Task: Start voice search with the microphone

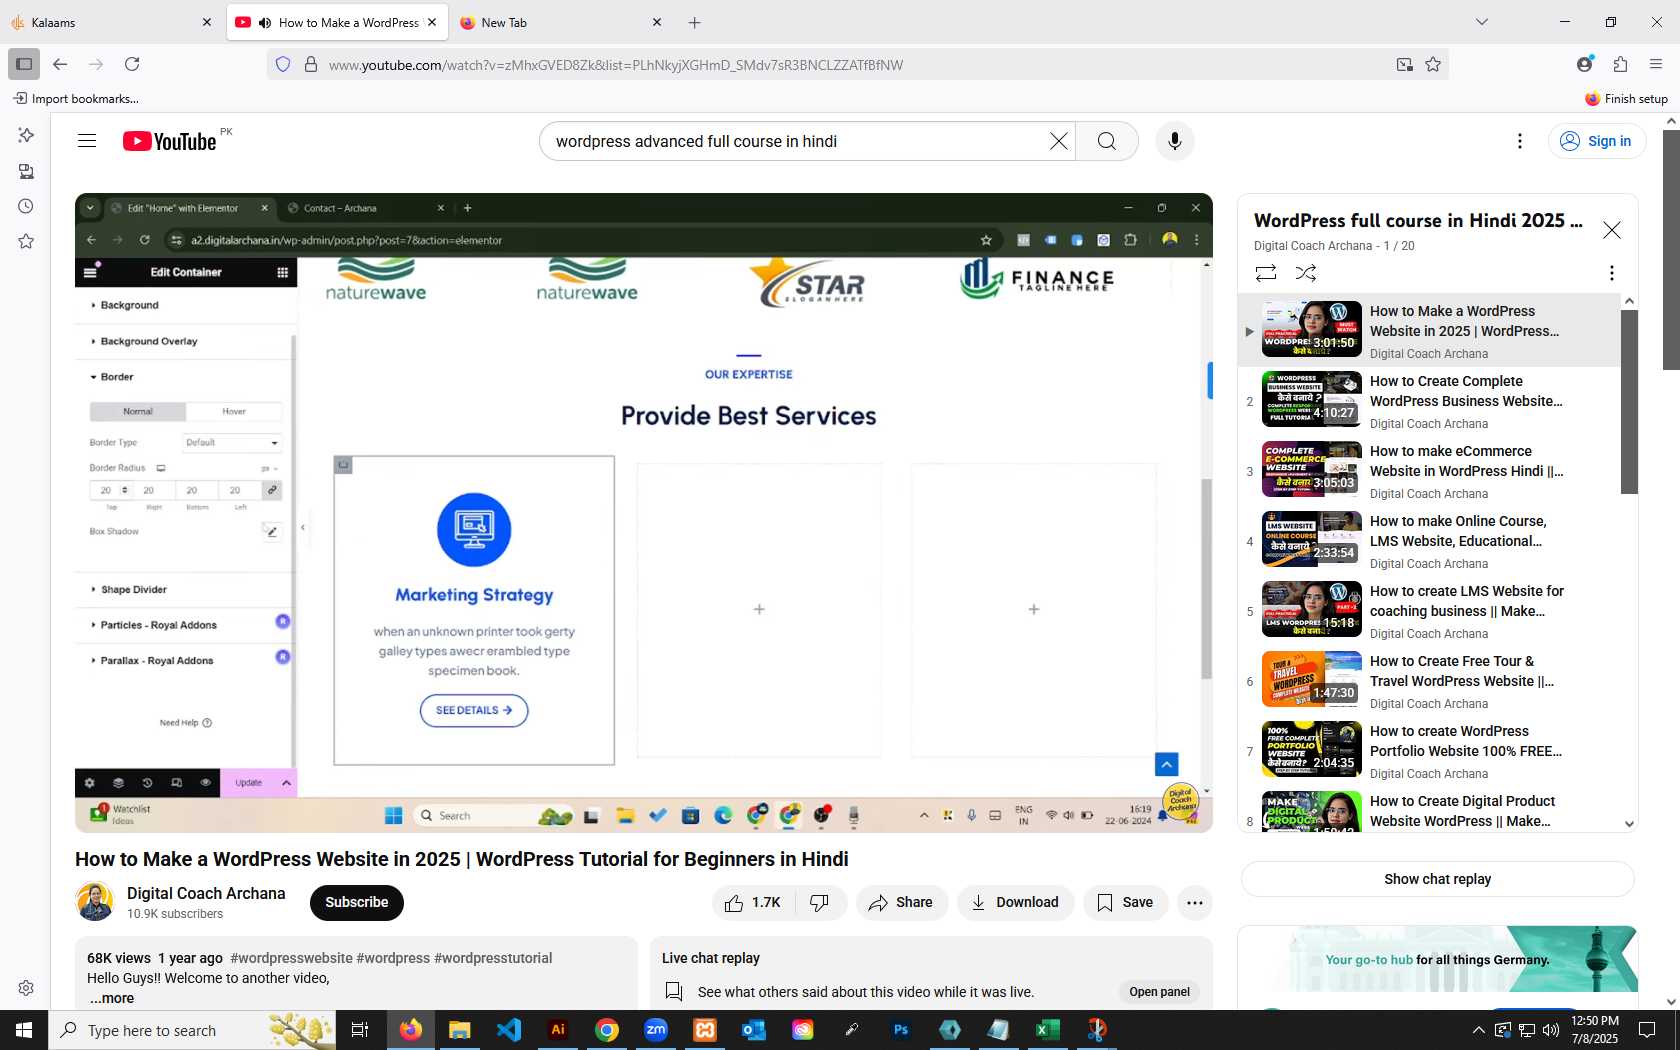Action: point(1175,141)
